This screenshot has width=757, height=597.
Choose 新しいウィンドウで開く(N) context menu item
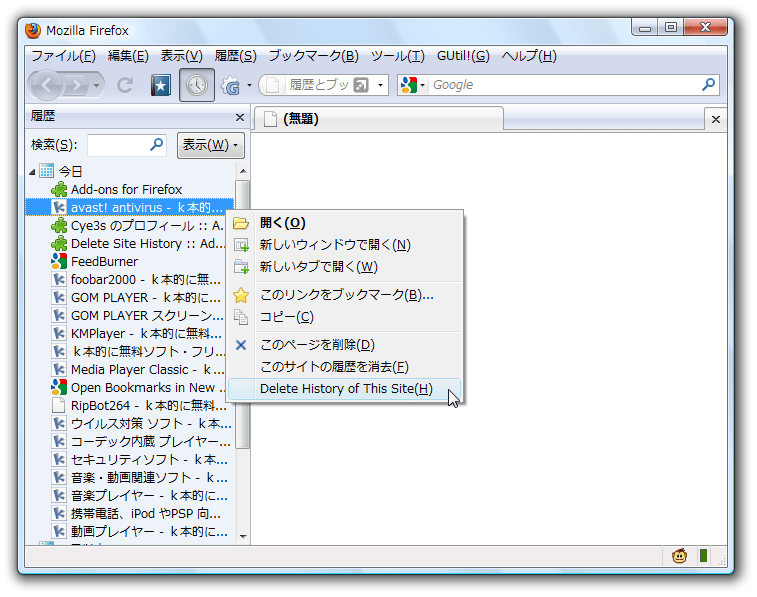[345, 245]
